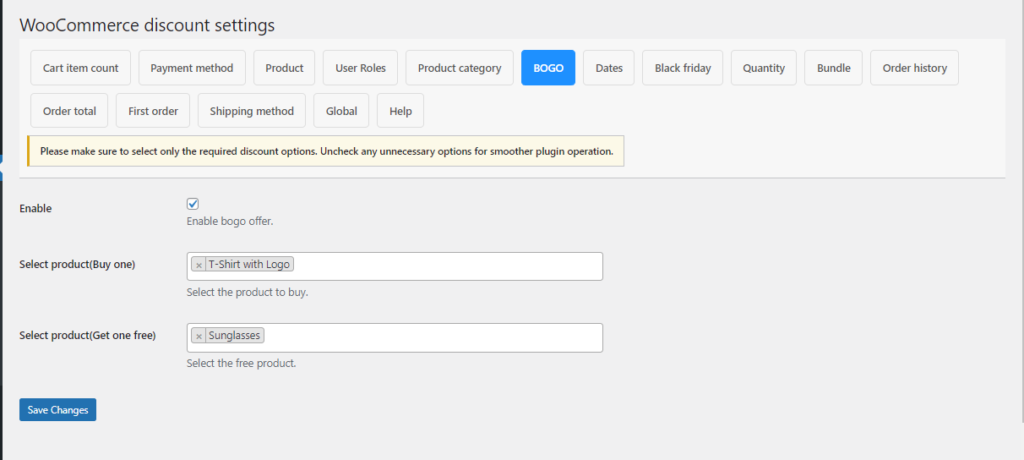
Task: Remove Sunglasses product tag
Action: pos(199,336)
